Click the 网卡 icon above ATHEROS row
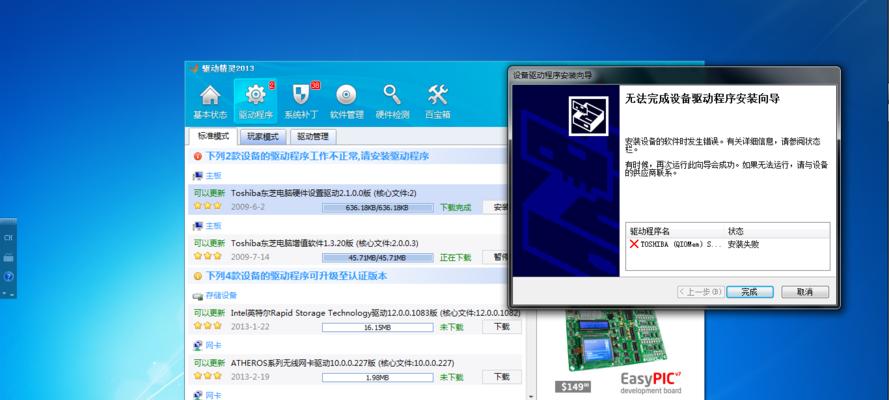 pyautogui.click(x=198, y=346)
